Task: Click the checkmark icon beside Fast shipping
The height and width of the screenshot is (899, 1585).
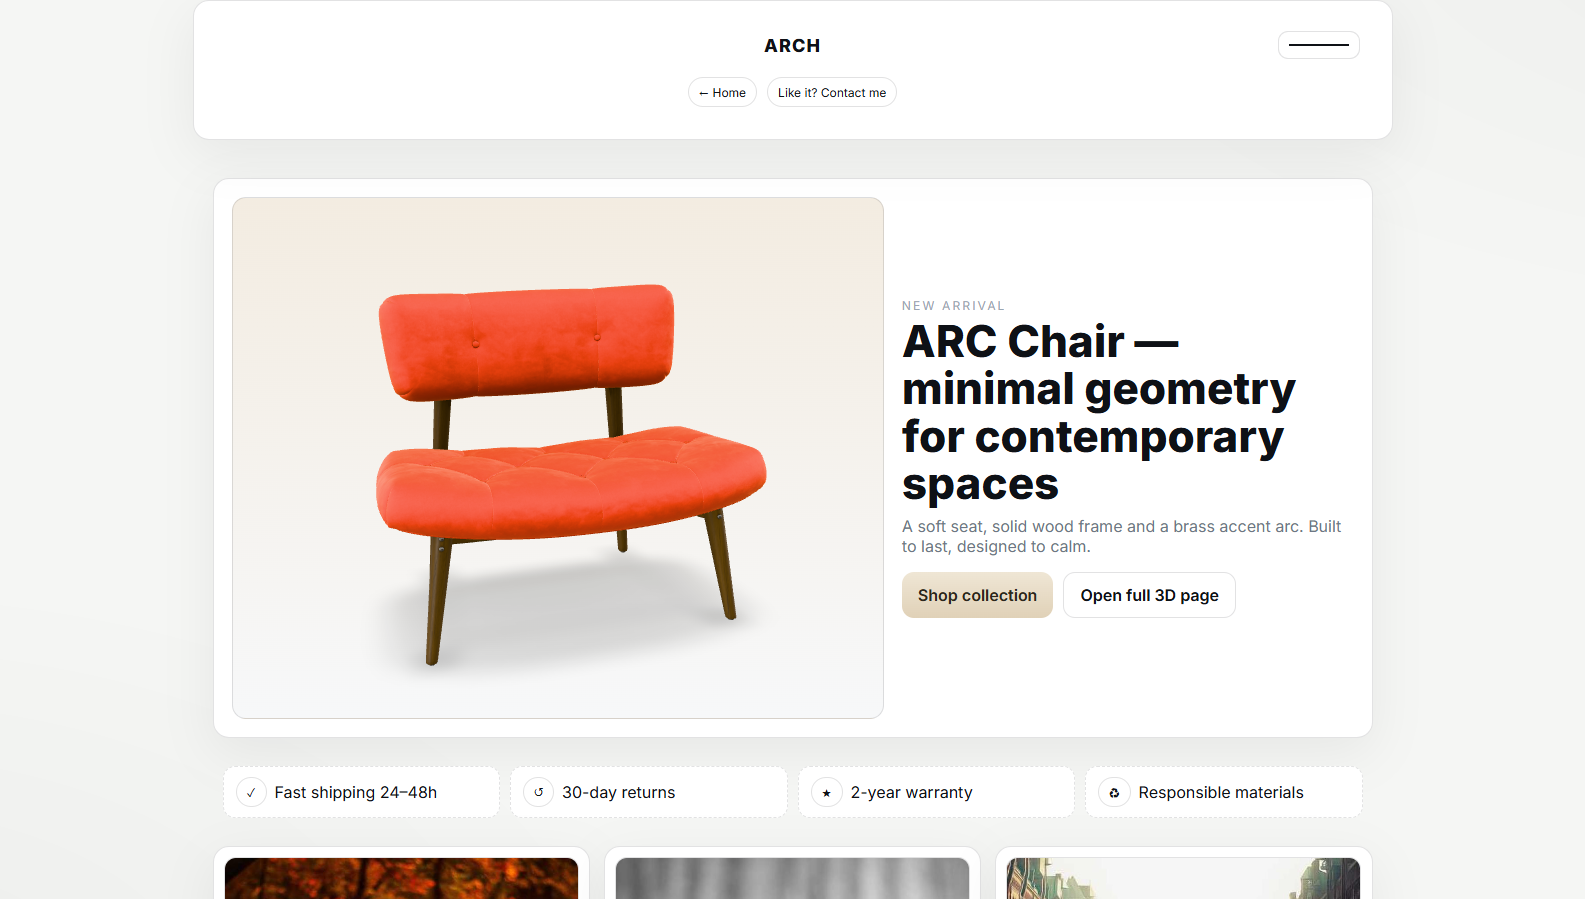Action: click(251, 793)
